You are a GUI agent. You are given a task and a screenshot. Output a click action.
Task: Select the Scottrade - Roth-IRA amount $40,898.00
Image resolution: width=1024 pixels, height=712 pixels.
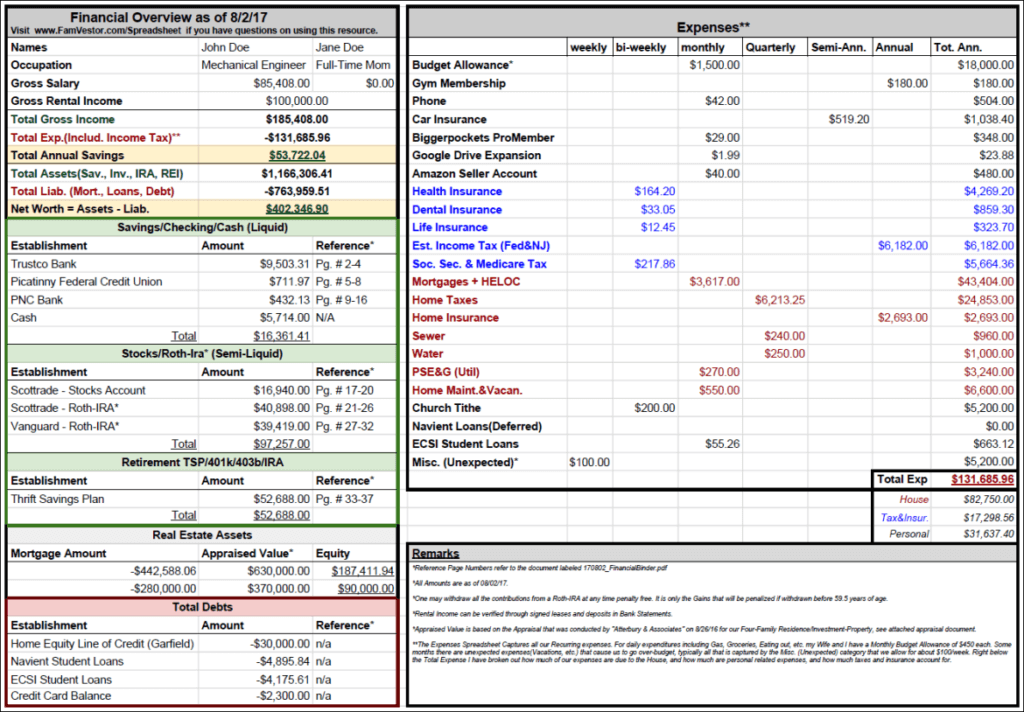(281, 408)
